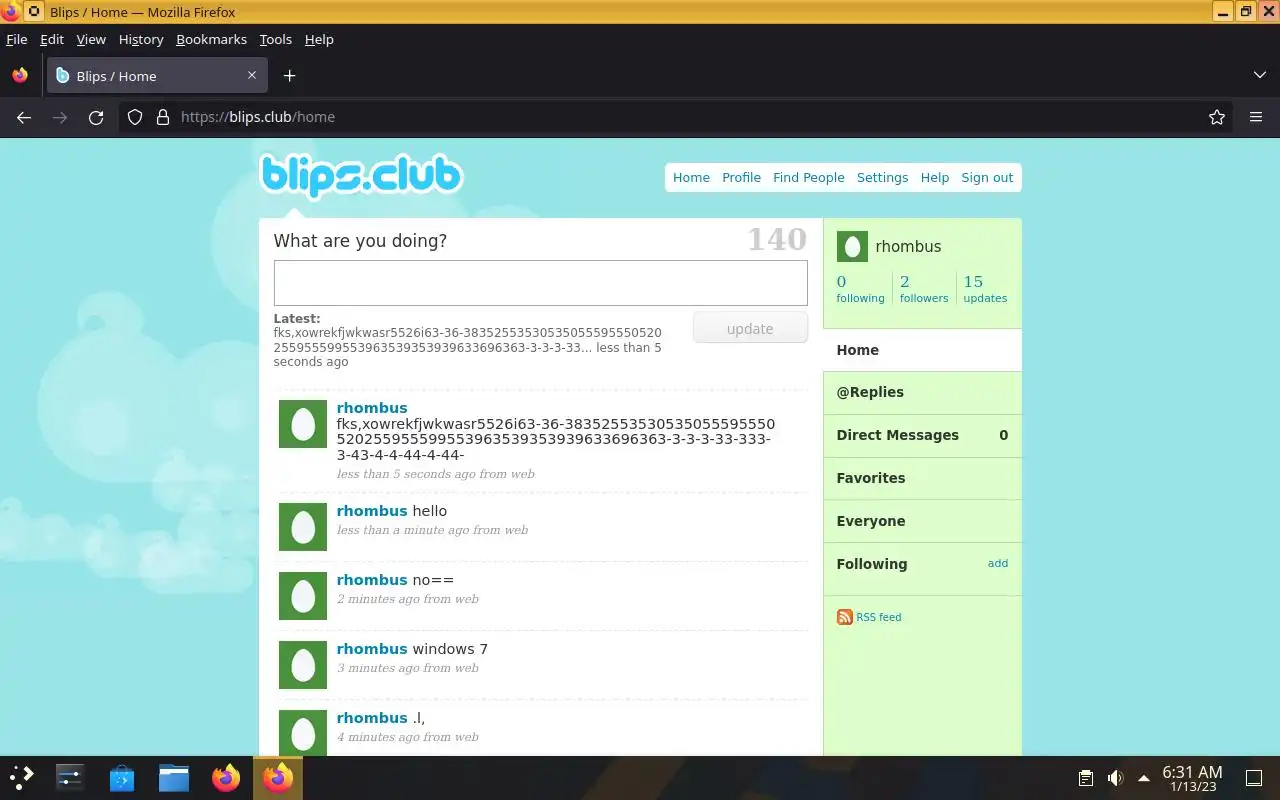This screenshot has width=1280, height=800.
Task: Click the add link next to Following
Action: pos(998,563)
